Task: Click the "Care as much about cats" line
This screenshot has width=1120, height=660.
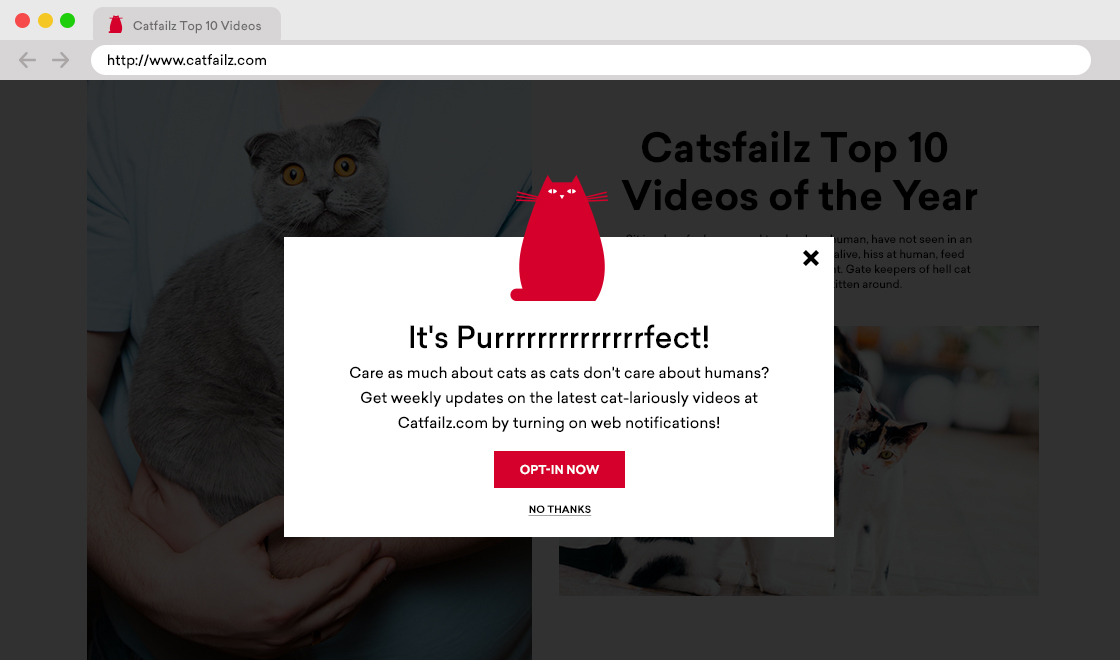Action: pyautogui.click(x=559, y=373)
